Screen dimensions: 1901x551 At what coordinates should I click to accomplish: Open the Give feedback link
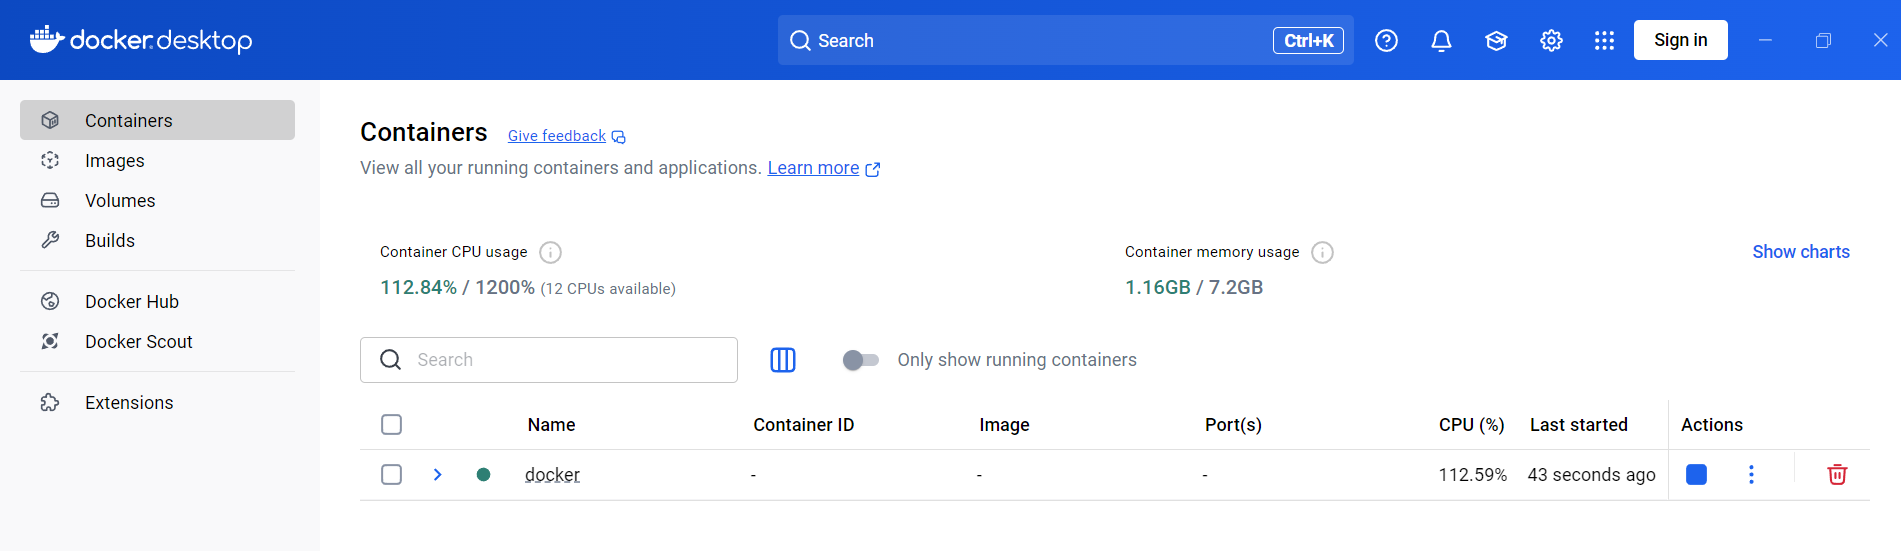click(x=566, y=136)
